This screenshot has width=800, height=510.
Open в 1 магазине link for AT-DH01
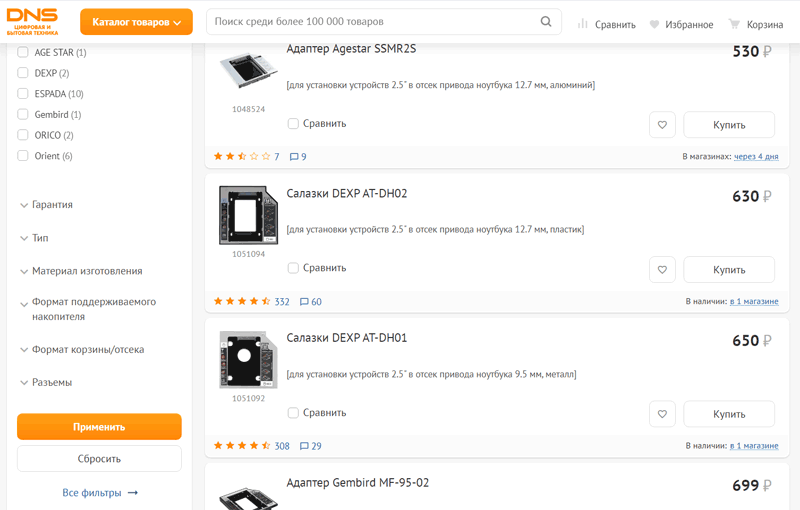[x=754, y=446]
